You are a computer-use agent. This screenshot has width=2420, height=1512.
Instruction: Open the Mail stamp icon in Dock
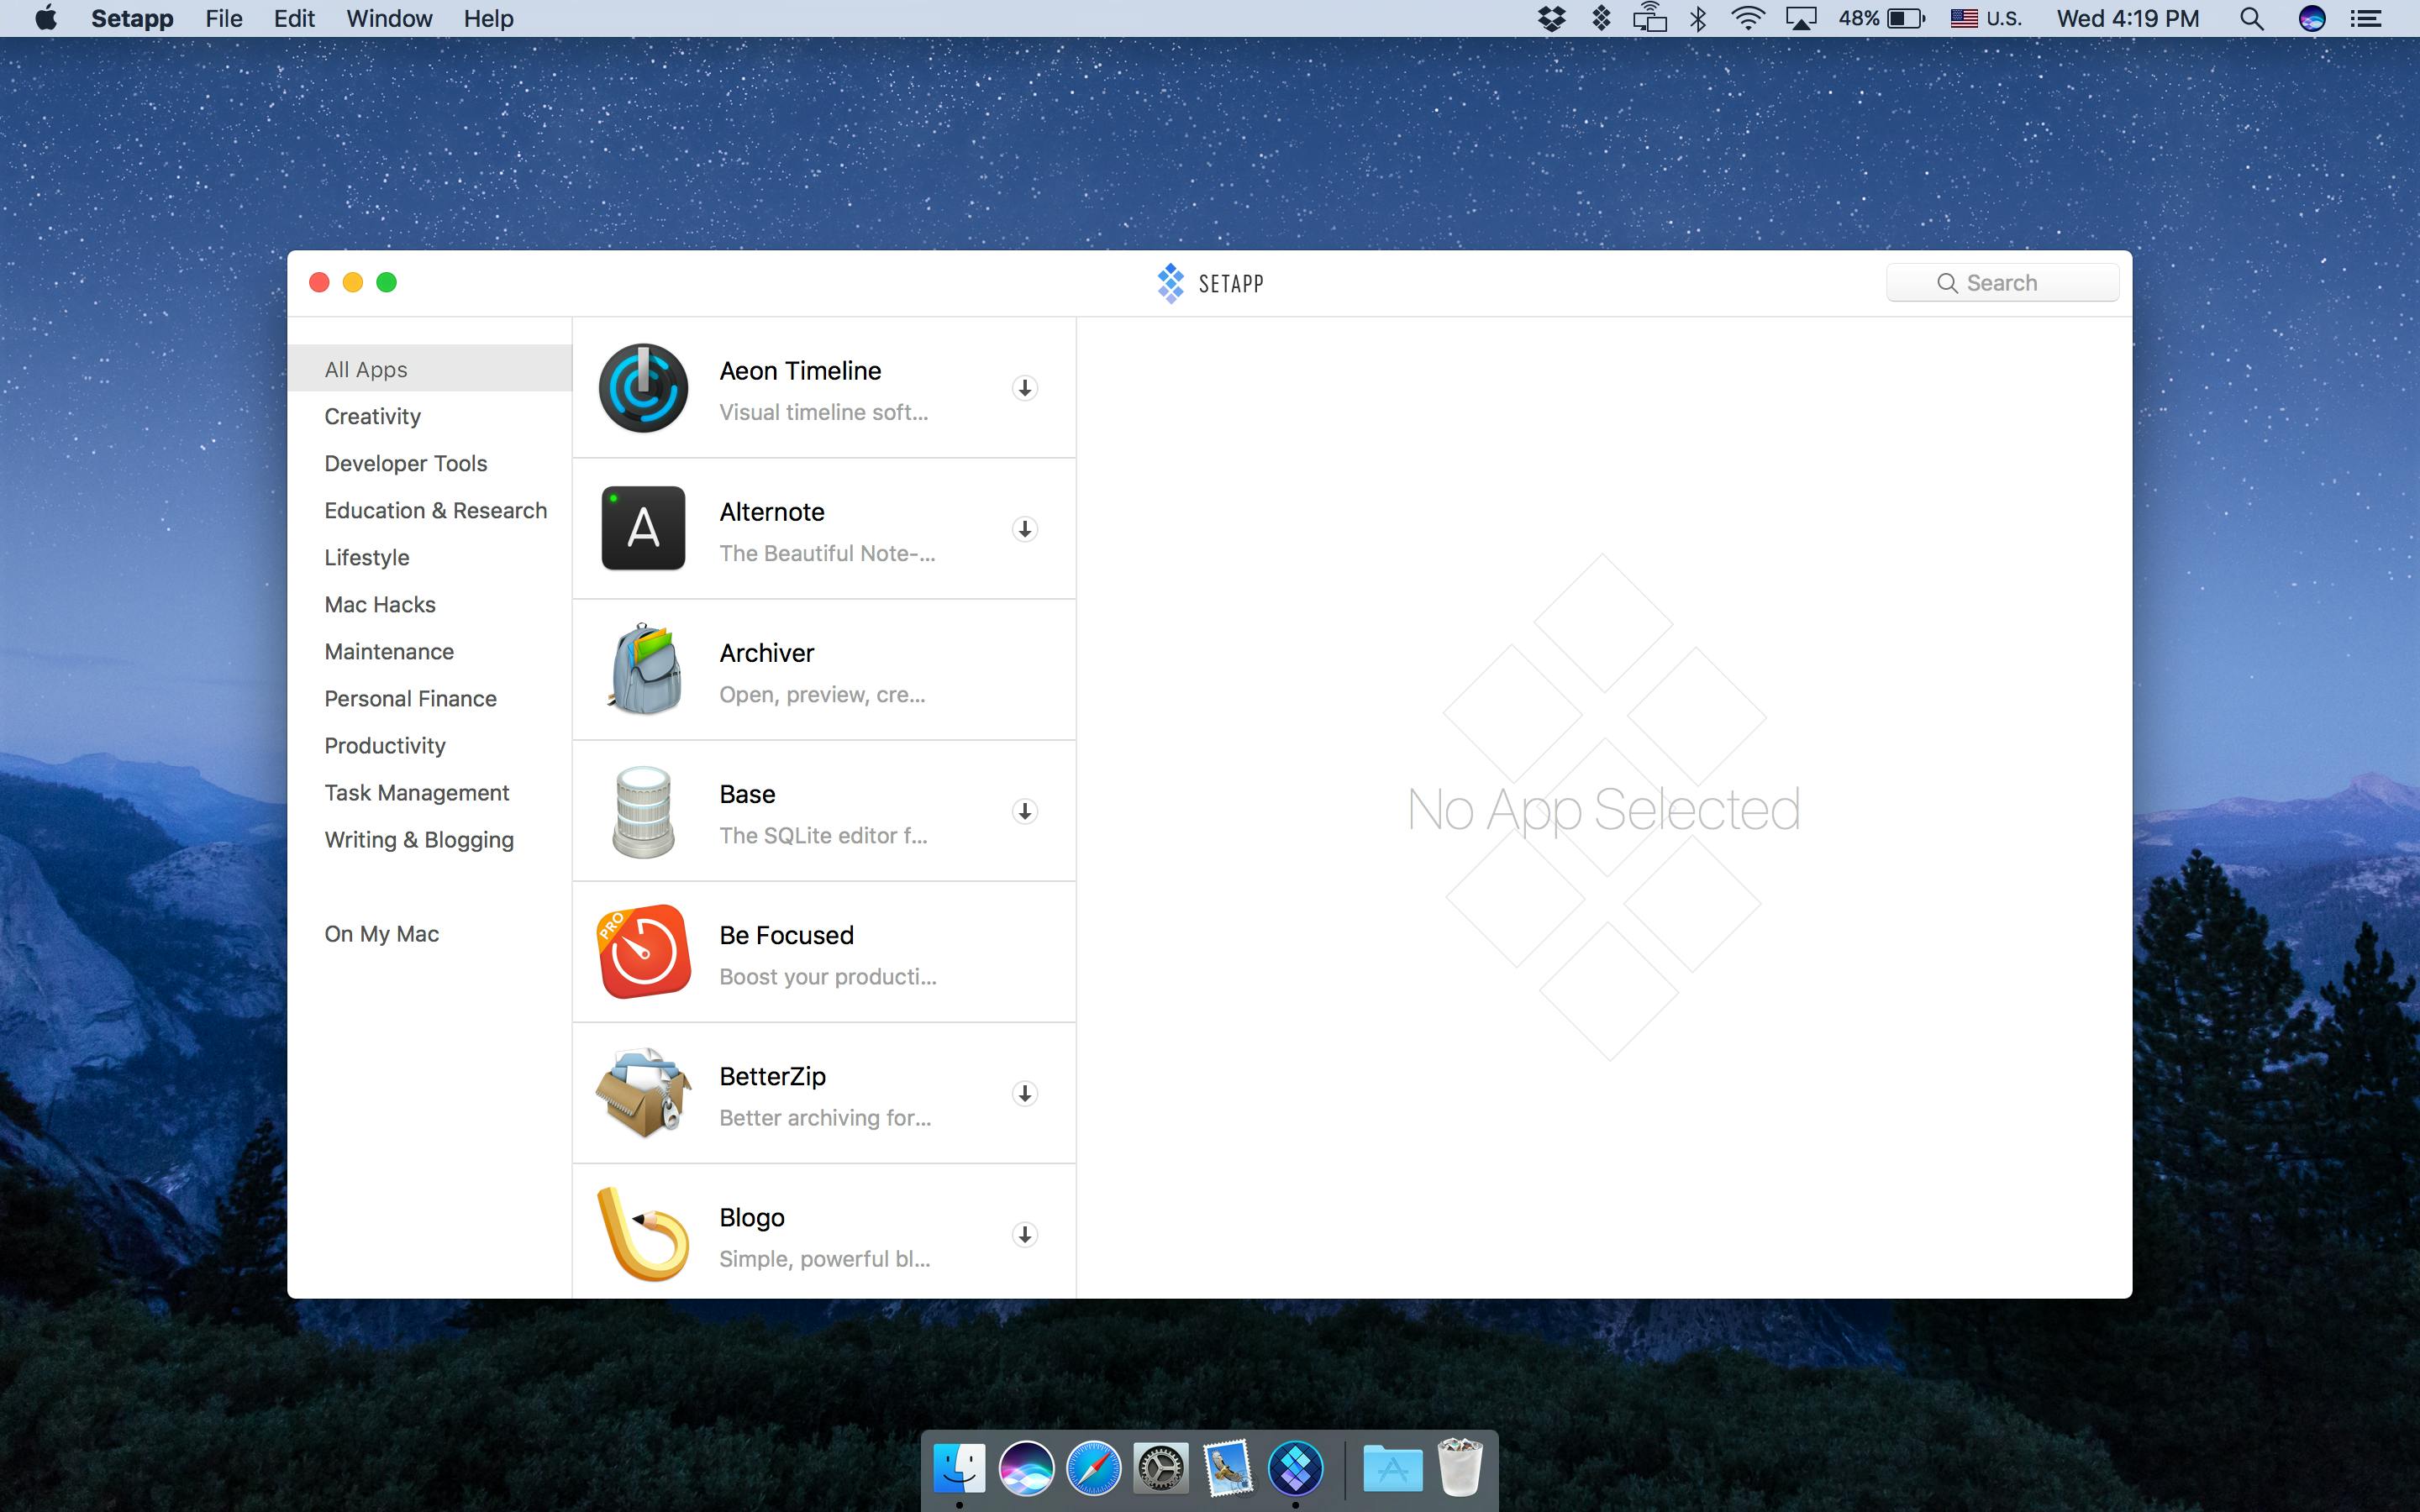click(1228, 1468)
